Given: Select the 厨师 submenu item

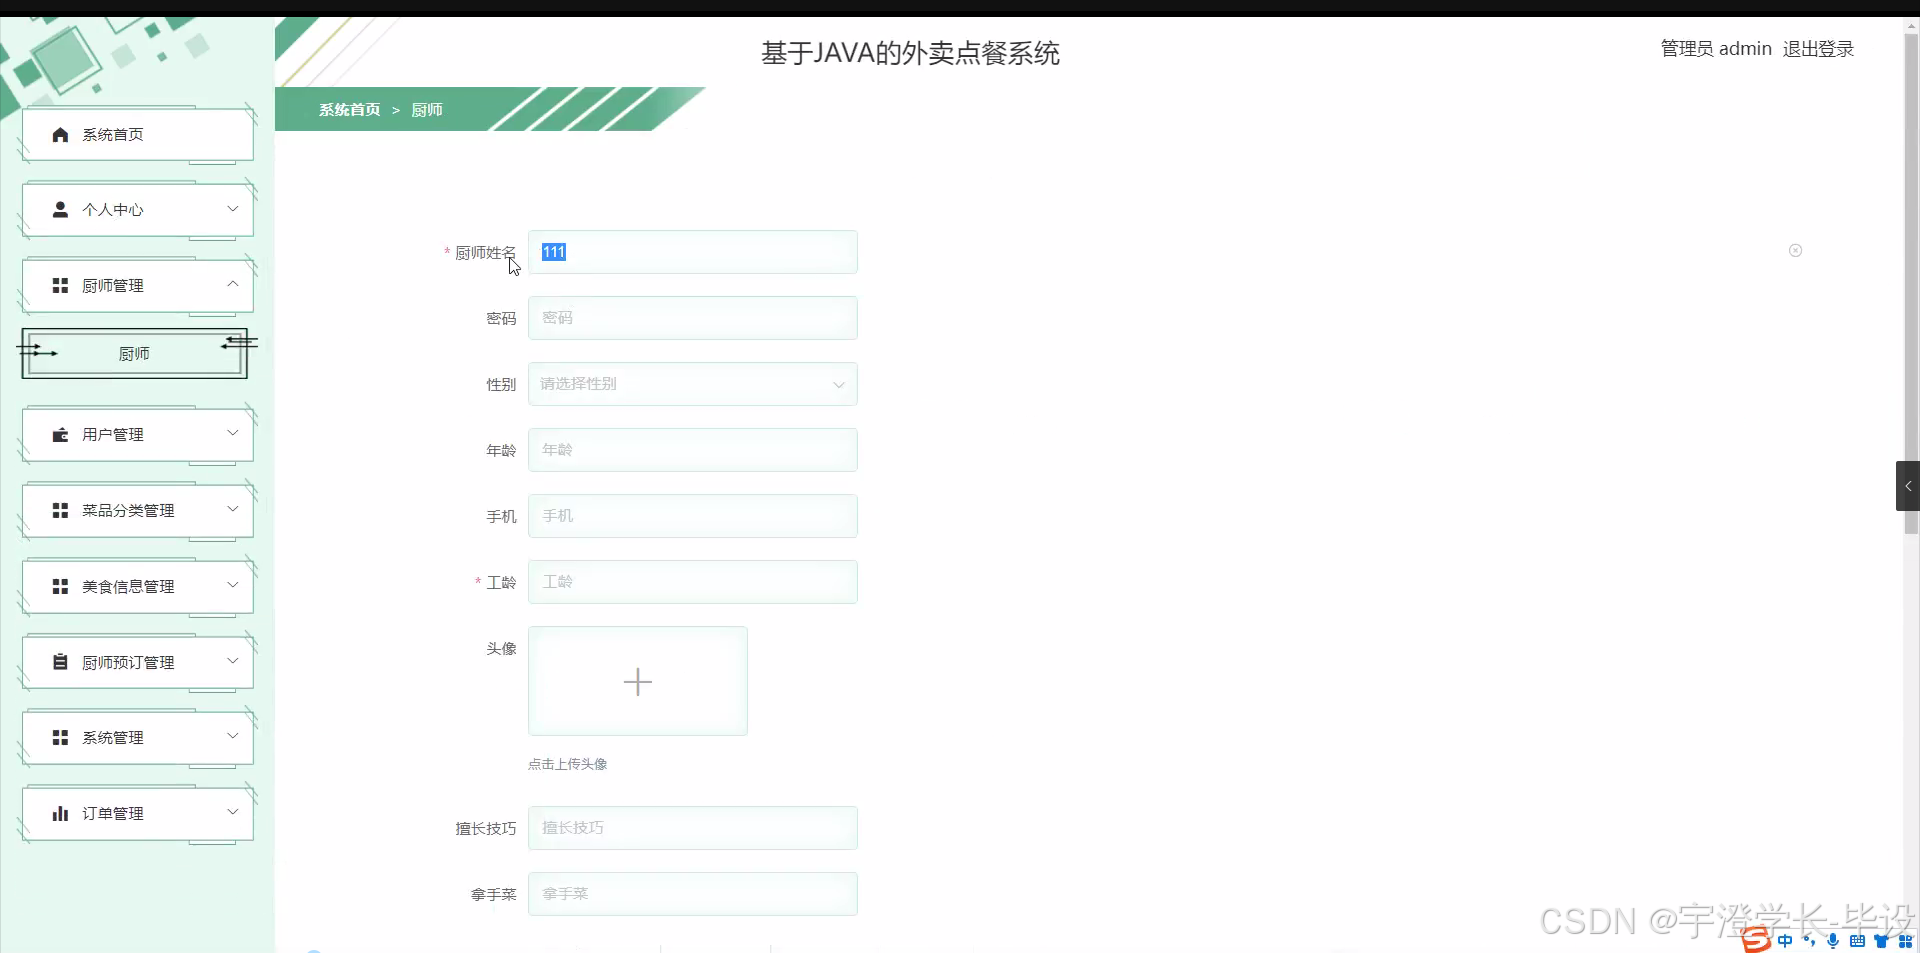Looking at the screenshot, I should point(134,352).
